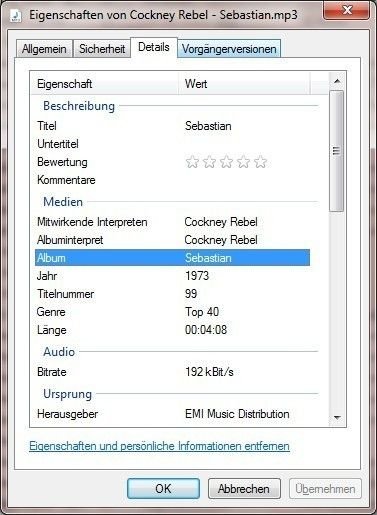Image resolution: width=377 pixels, height=515 pixels.
Task: Edit the Herausgeber value EMI Music Distribution
Action: (237, 414)
